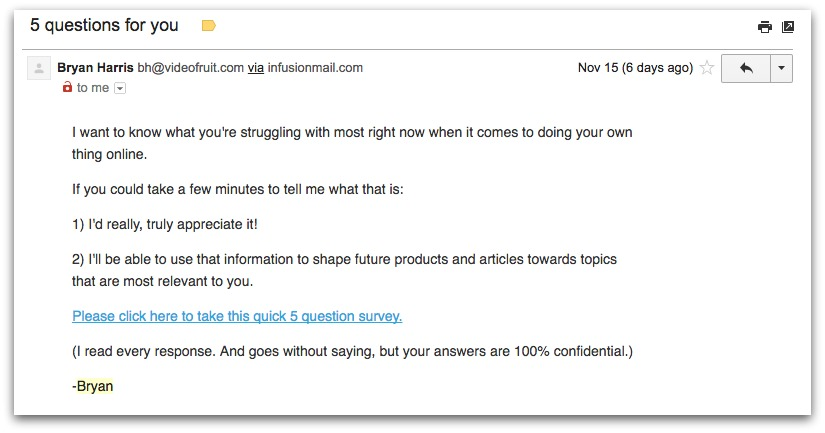
Task: Click the "100% confidential" sentence
Action: [x=353, y=351]
